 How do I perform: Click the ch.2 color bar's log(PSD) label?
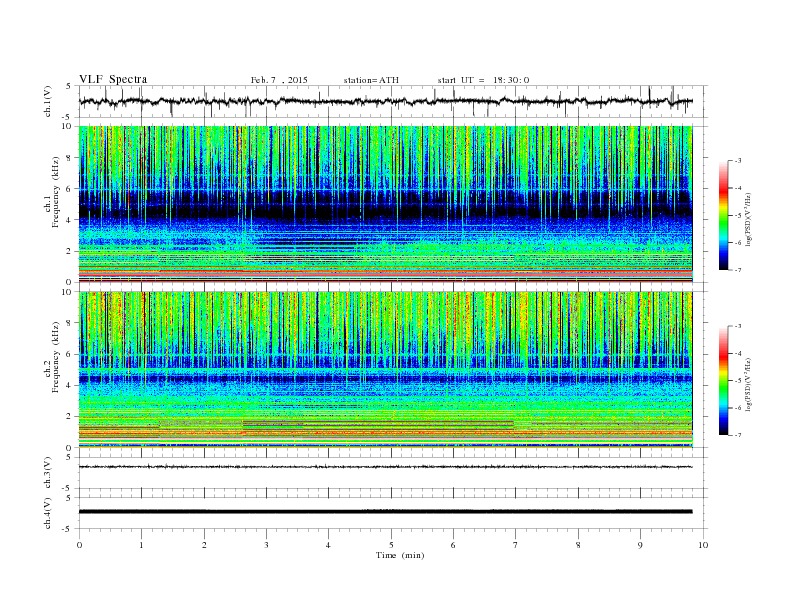[x=749, y=384]
